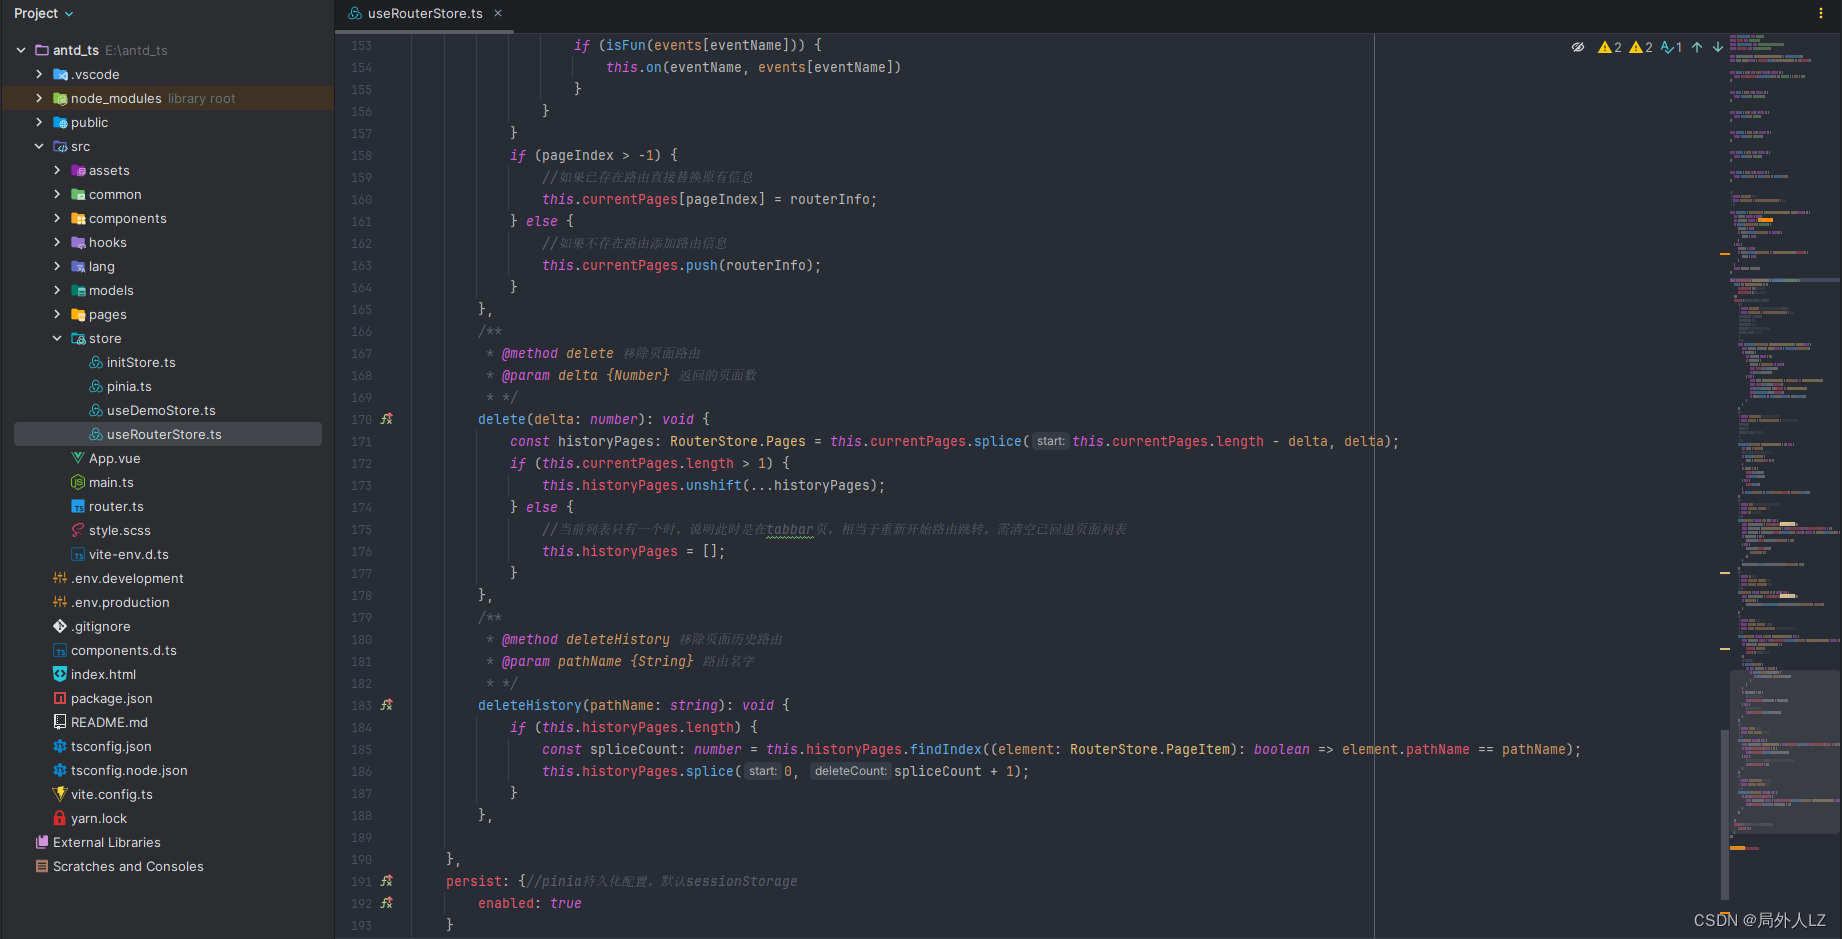Click the 'start:' inlay hint on line 171
The height and width of the screenshot is (939, 1842).
(1050, 441)
